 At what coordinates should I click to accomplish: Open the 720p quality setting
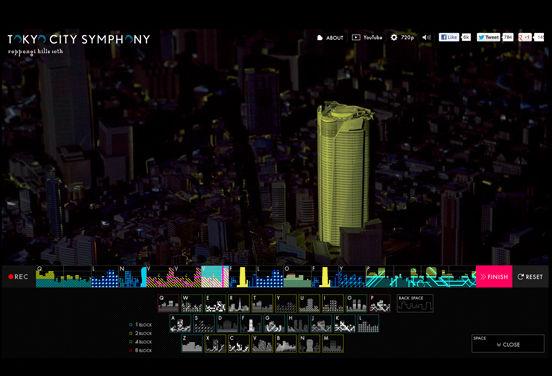402,37
